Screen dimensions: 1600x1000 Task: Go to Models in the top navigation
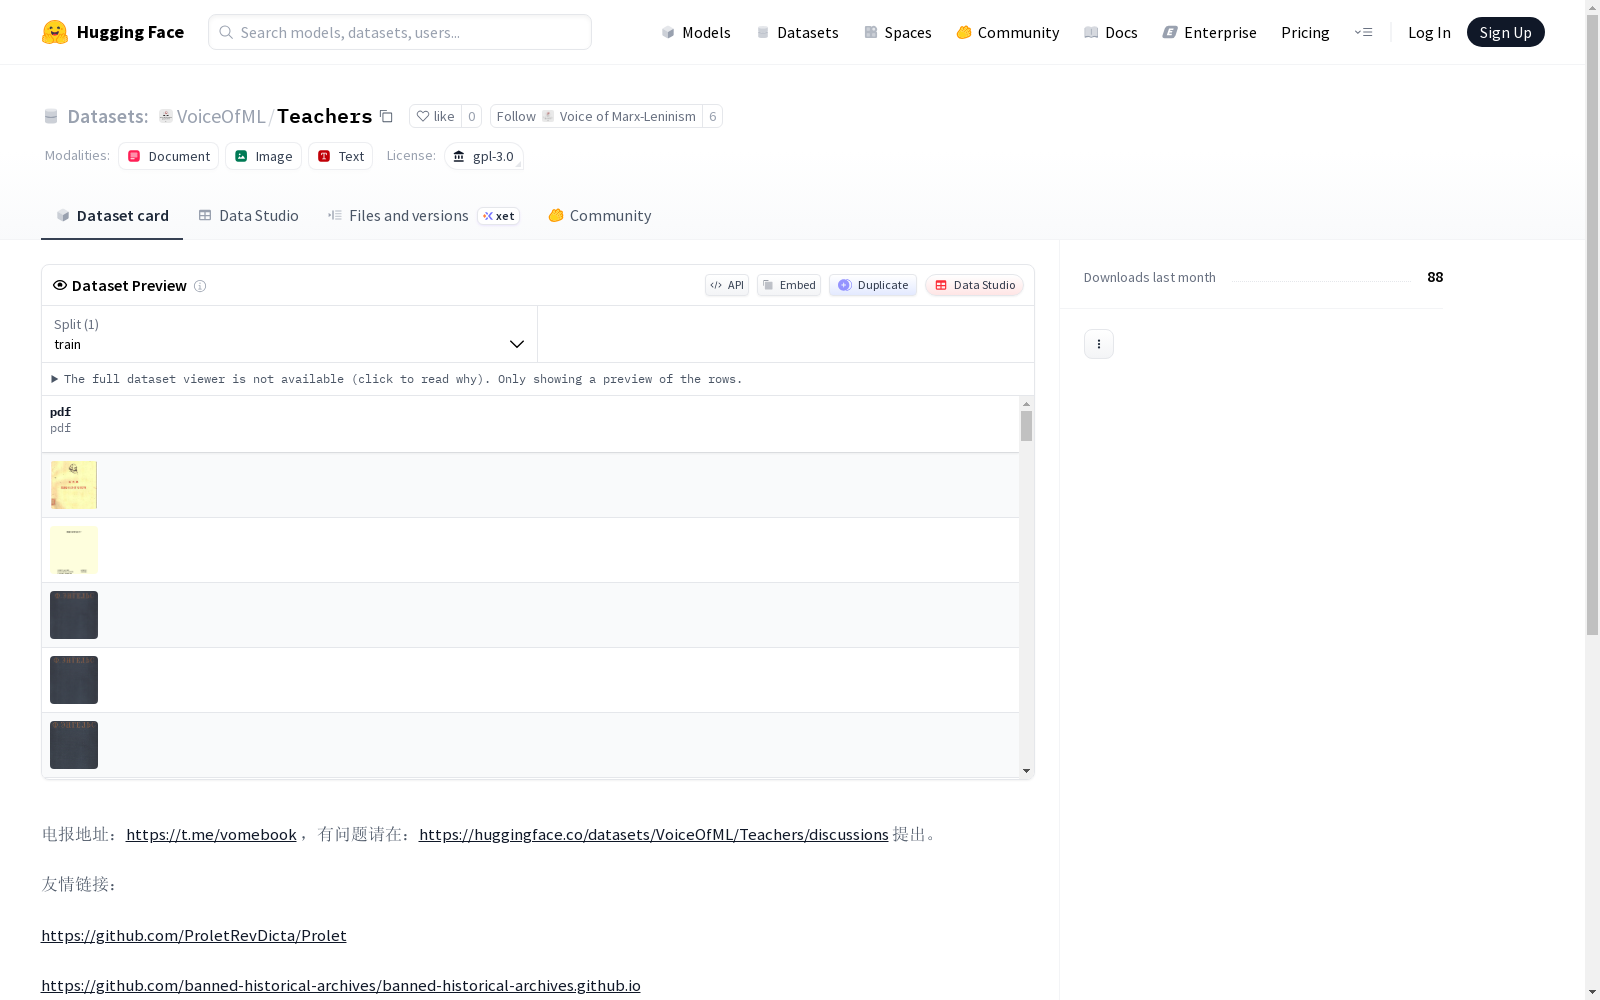click(x=696, y=32)
